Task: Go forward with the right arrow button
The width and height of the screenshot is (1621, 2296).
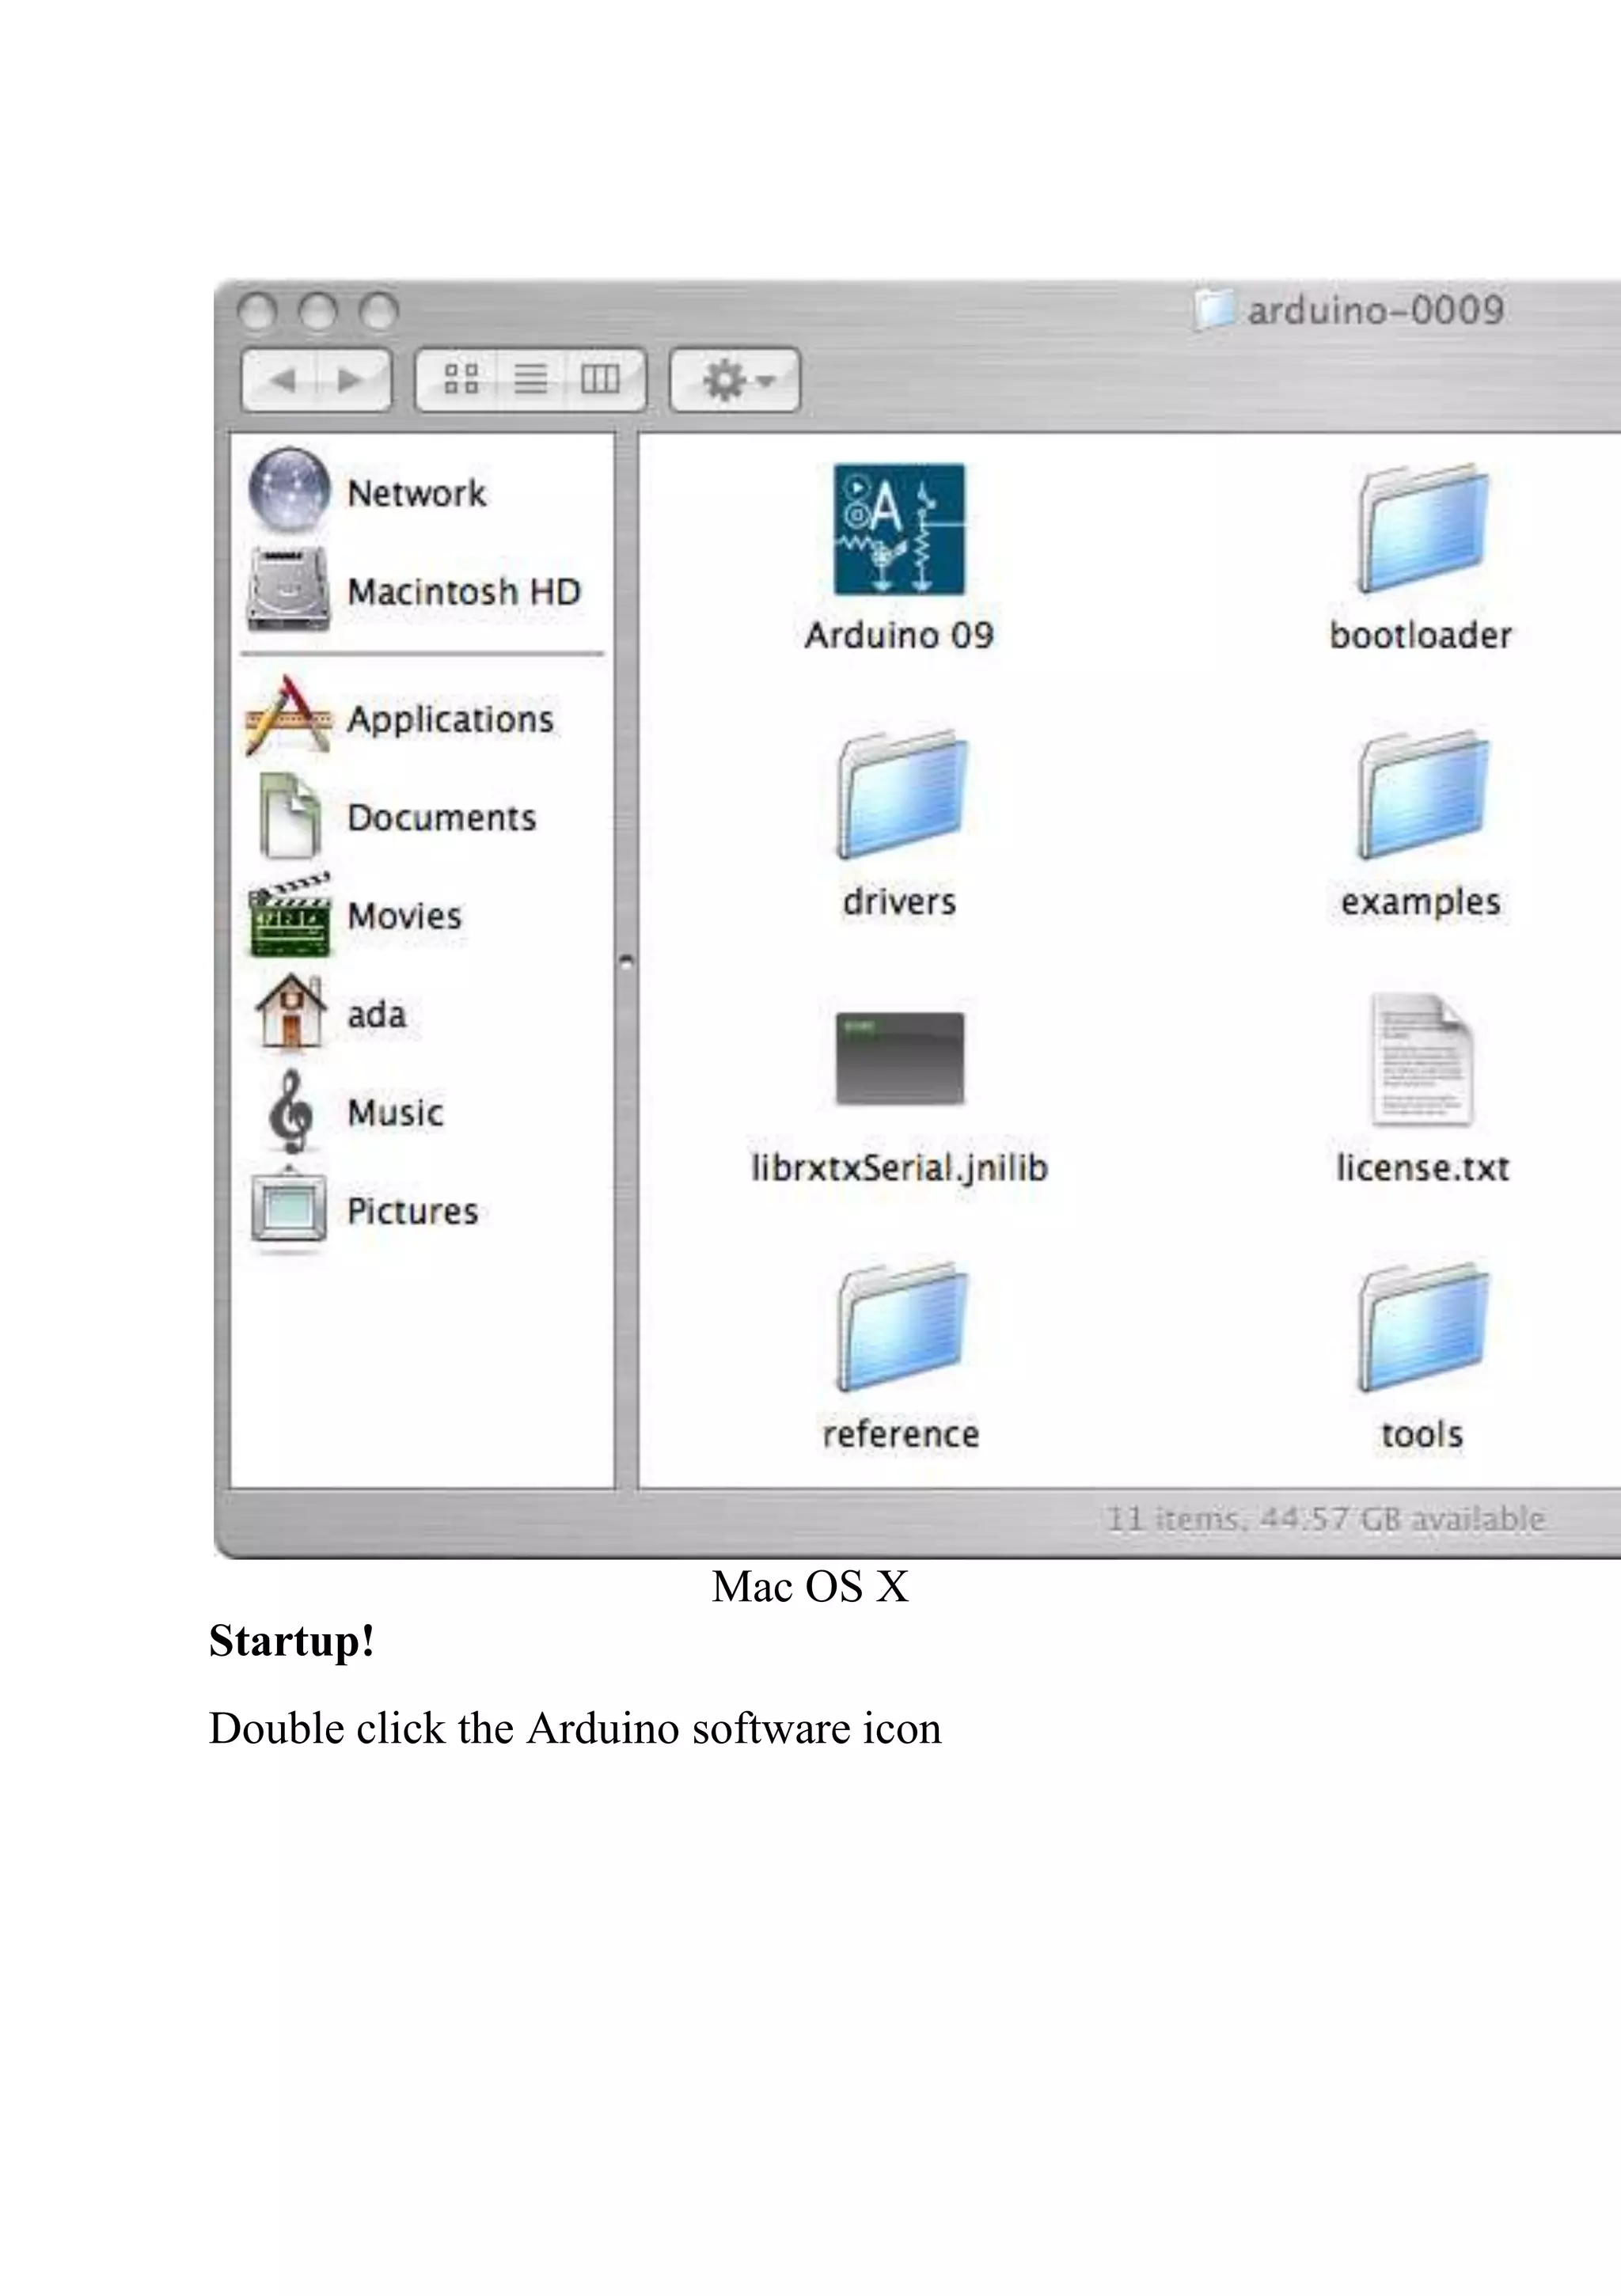Action: (x=353, y=380)
